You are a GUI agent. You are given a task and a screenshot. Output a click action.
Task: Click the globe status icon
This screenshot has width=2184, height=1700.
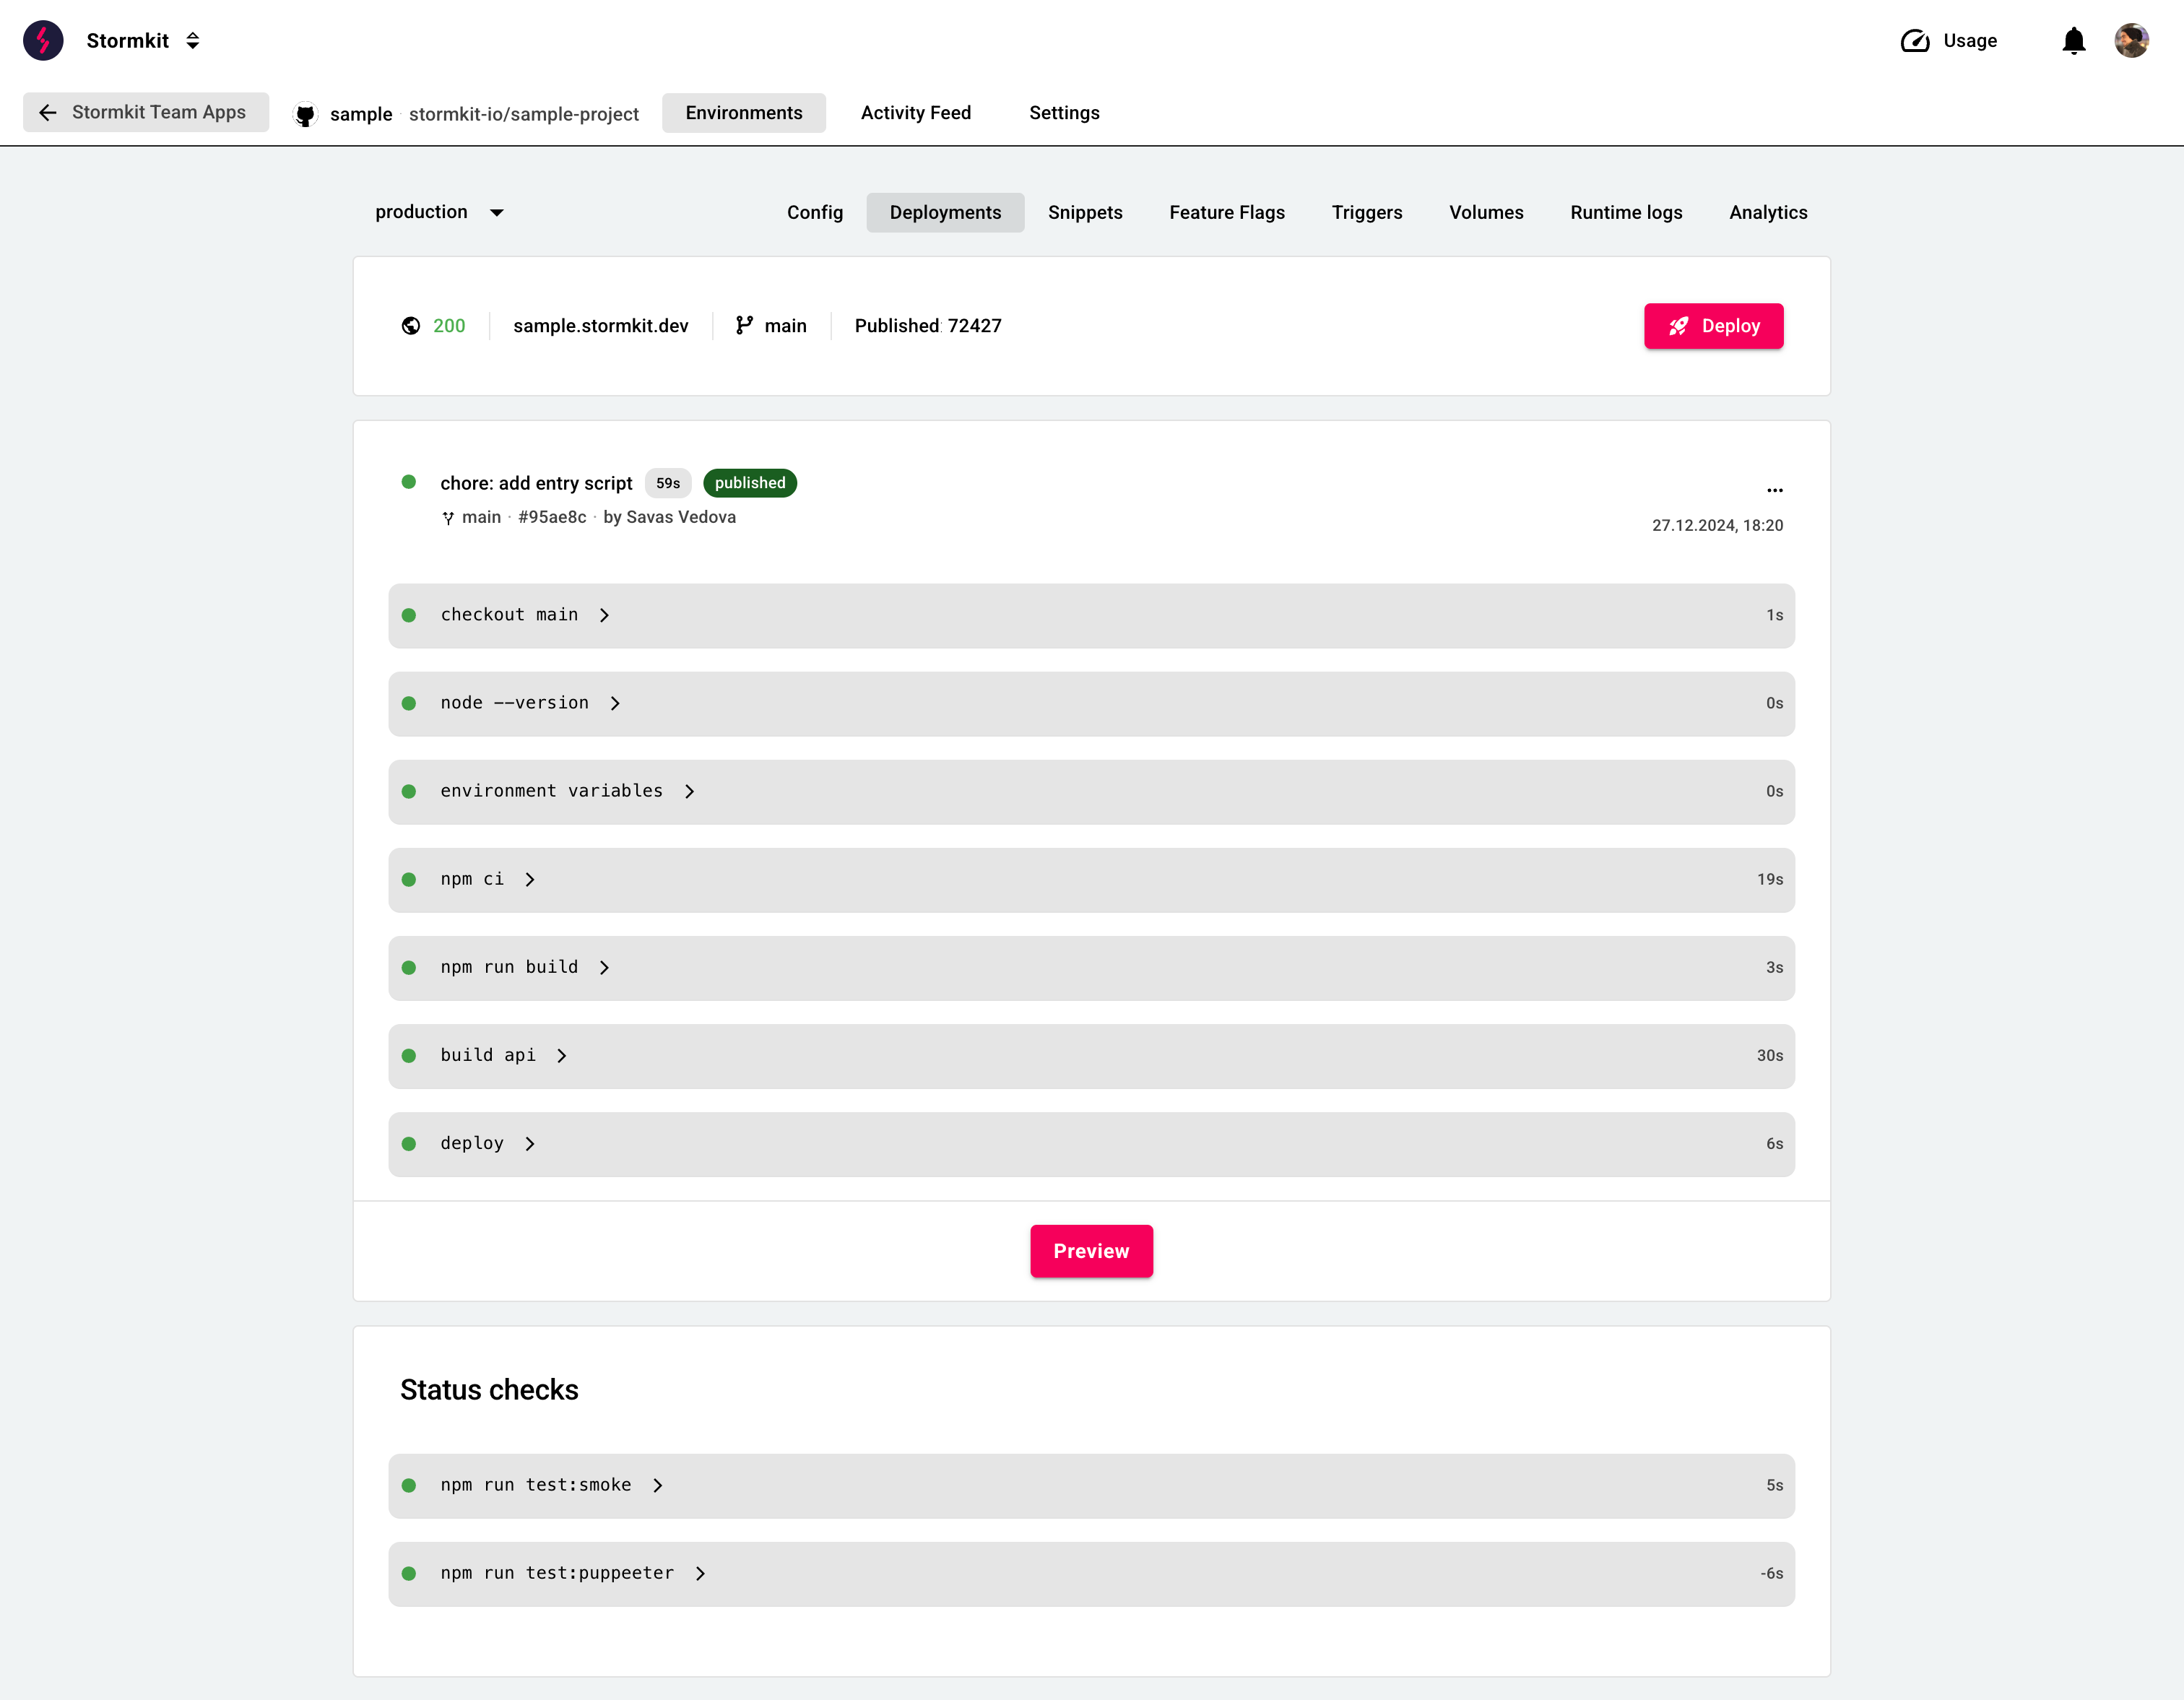[411, 326]
